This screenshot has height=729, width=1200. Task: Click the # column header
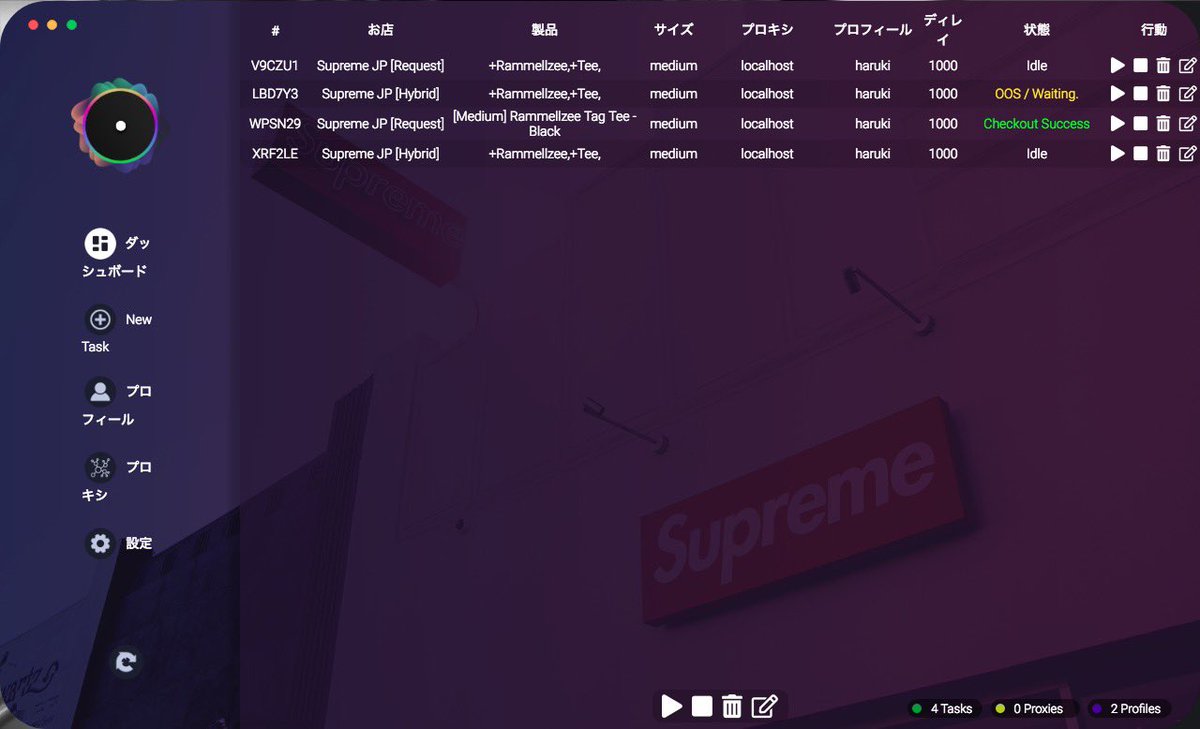tap(275, 31)
